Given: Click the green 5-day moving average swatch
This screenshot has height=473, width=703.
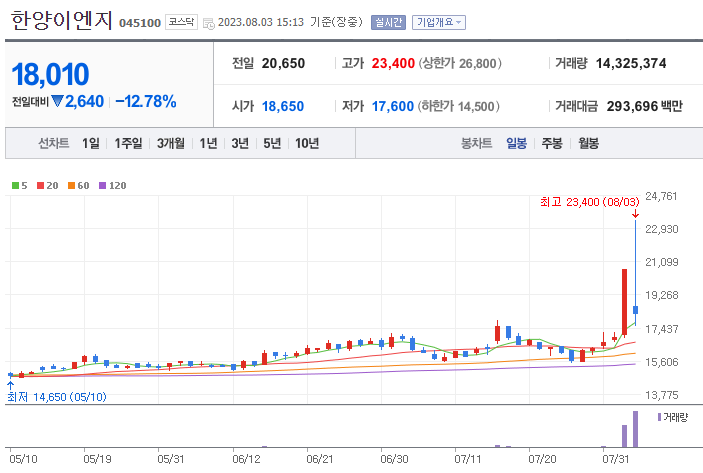Looking at the screenshot, I should click(x=15, y=186).
